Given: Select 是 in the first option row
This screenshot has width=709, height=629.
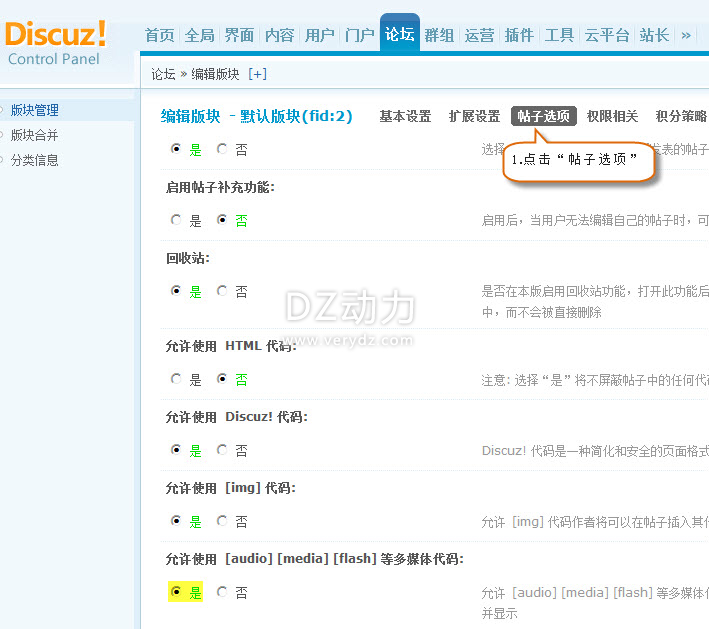Looking at the screenshot, I should coord(176,149).
